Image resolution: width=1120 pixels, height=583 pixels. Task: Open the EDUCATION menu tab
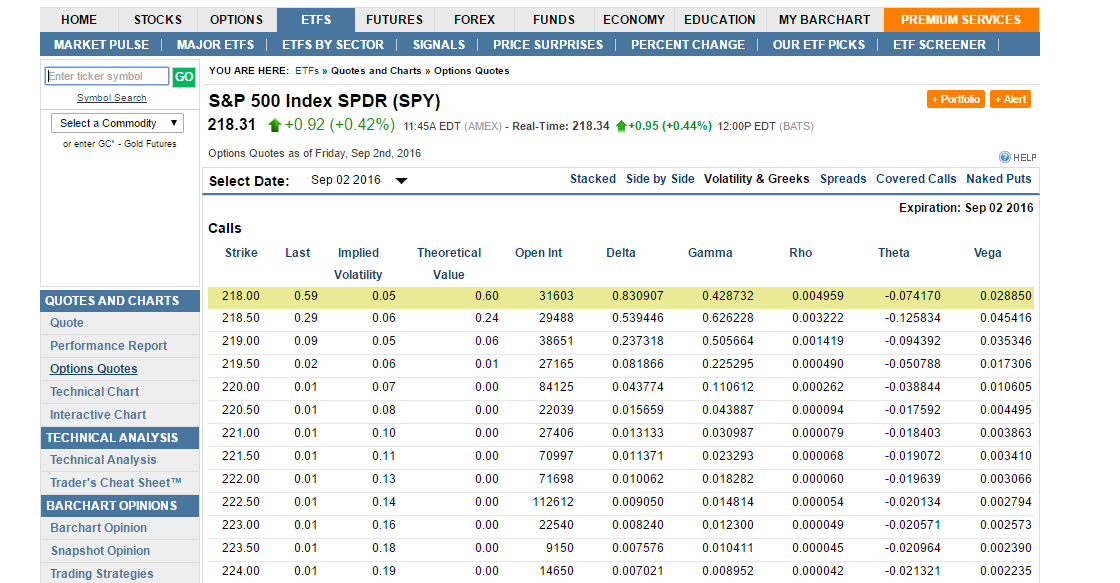pos(719,20)
